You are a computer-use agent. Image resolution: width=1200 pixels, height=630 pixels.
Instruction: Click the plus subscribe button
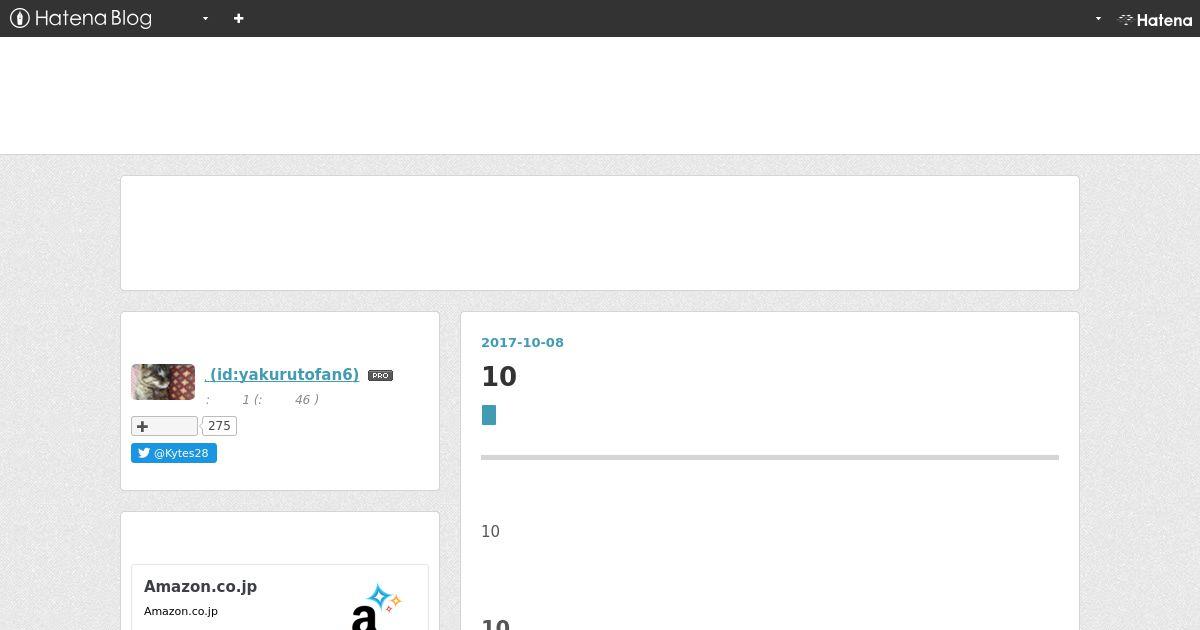164,426
